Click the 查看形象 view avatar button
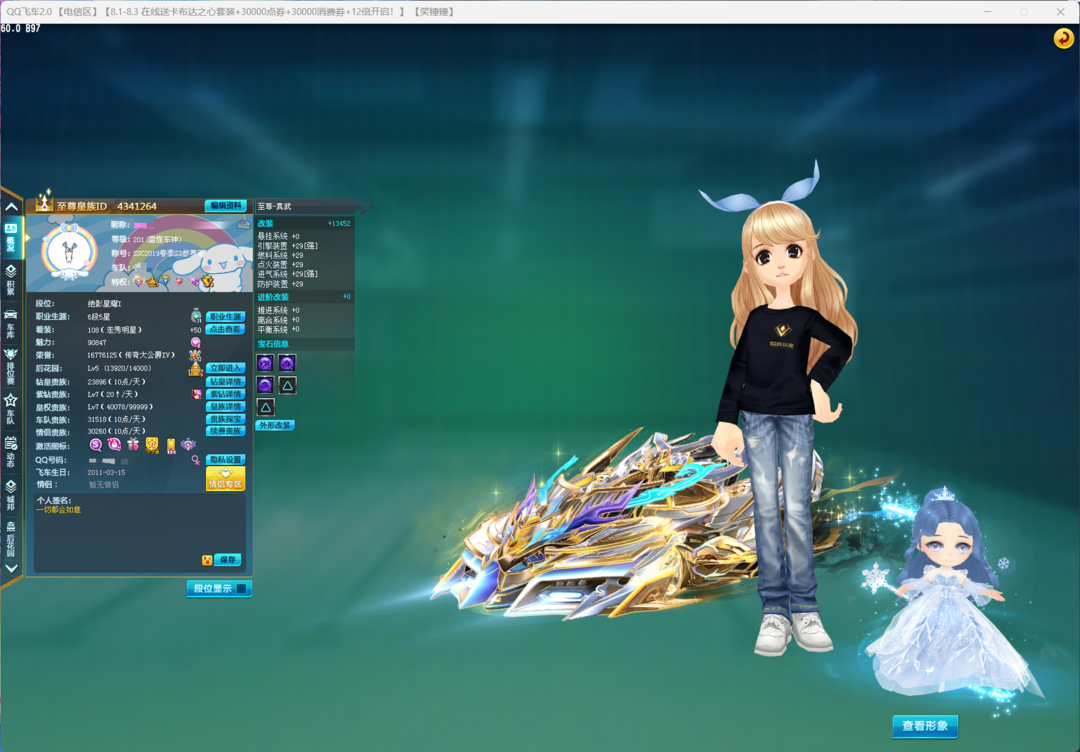1080x752 pixels. [x=925, y=726]
